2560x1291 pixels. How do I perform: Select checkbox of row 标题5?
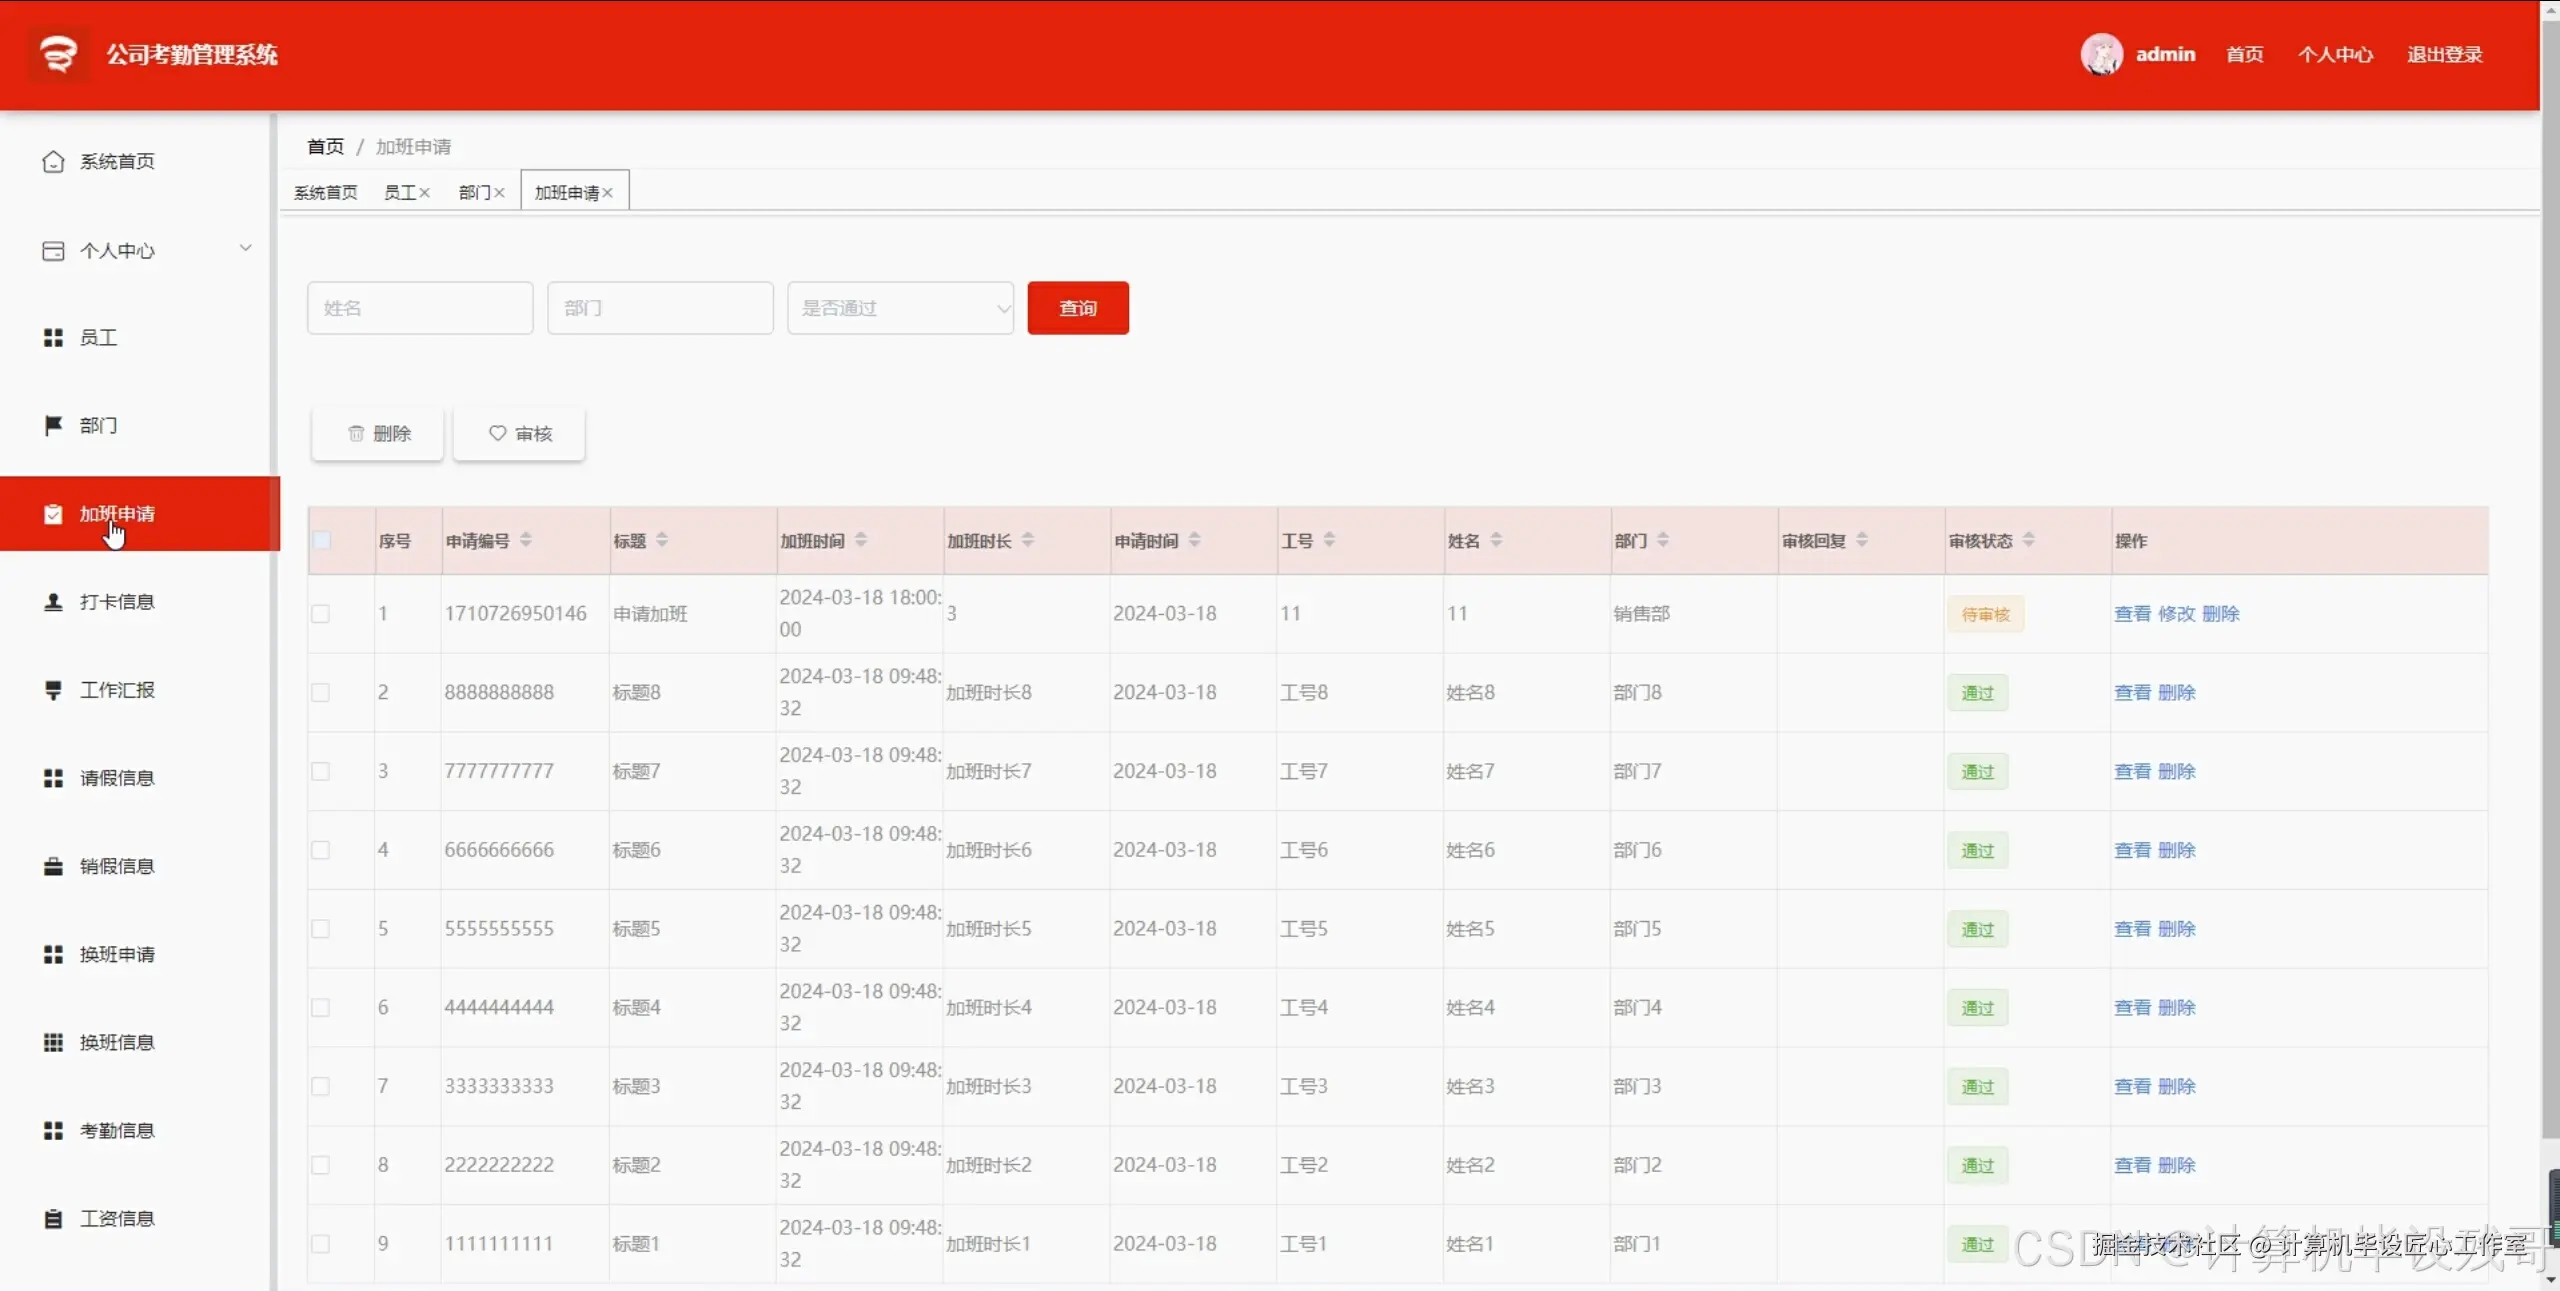(x=320, y=929)
